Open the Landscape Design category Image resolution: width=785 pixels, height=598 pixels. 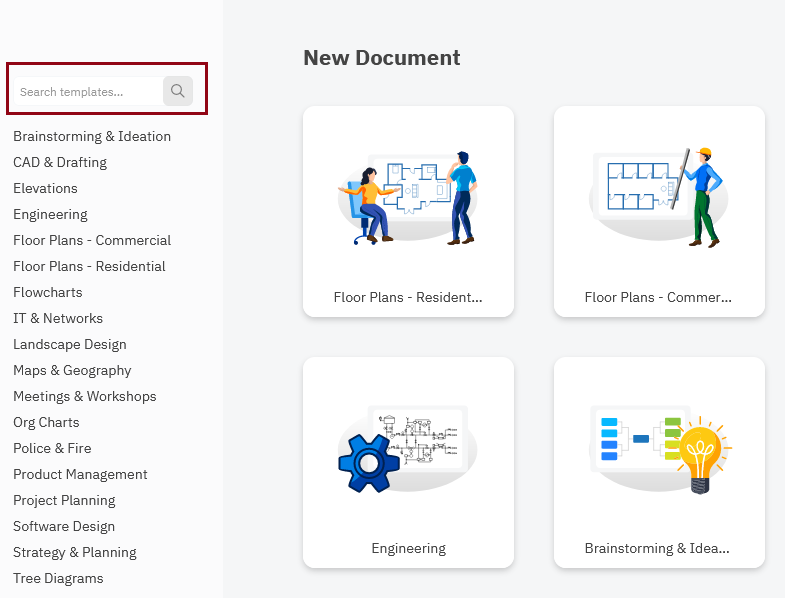pyautogui.click(x=70, y=344)
